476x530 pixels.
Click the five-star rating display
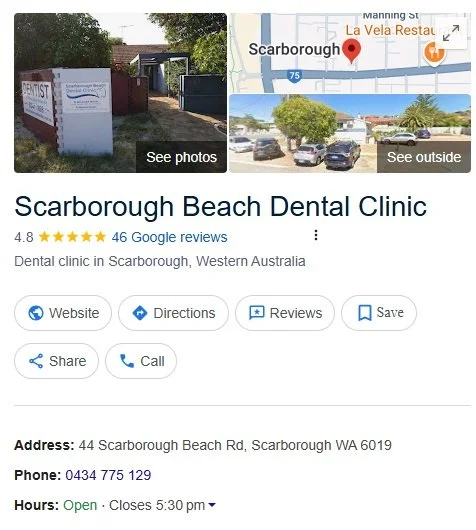[72, 237]
